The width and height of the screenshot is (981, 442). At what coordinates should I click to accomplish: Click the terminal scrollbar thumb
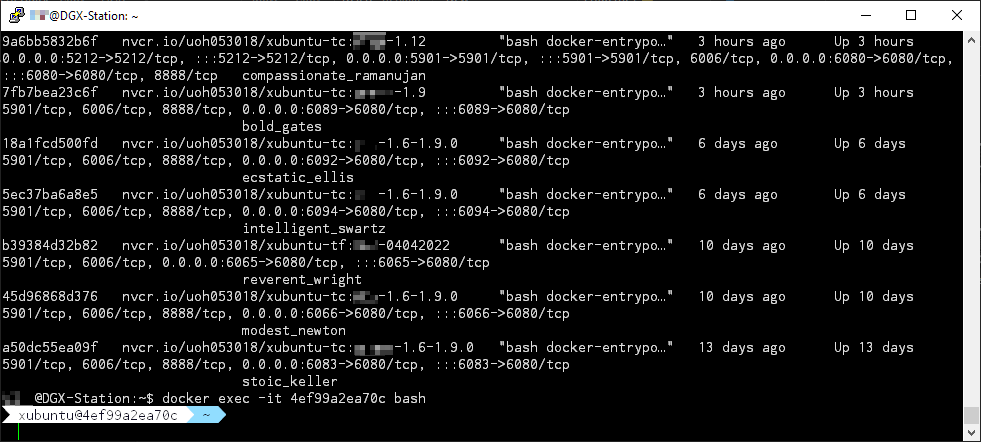[x=971, y=415]
